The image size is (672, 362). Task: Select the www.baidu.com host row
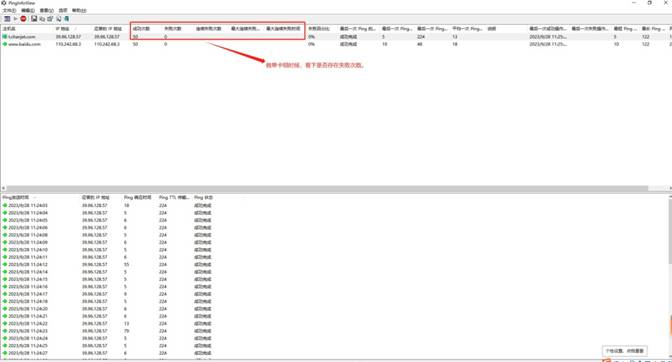(24, 44)
